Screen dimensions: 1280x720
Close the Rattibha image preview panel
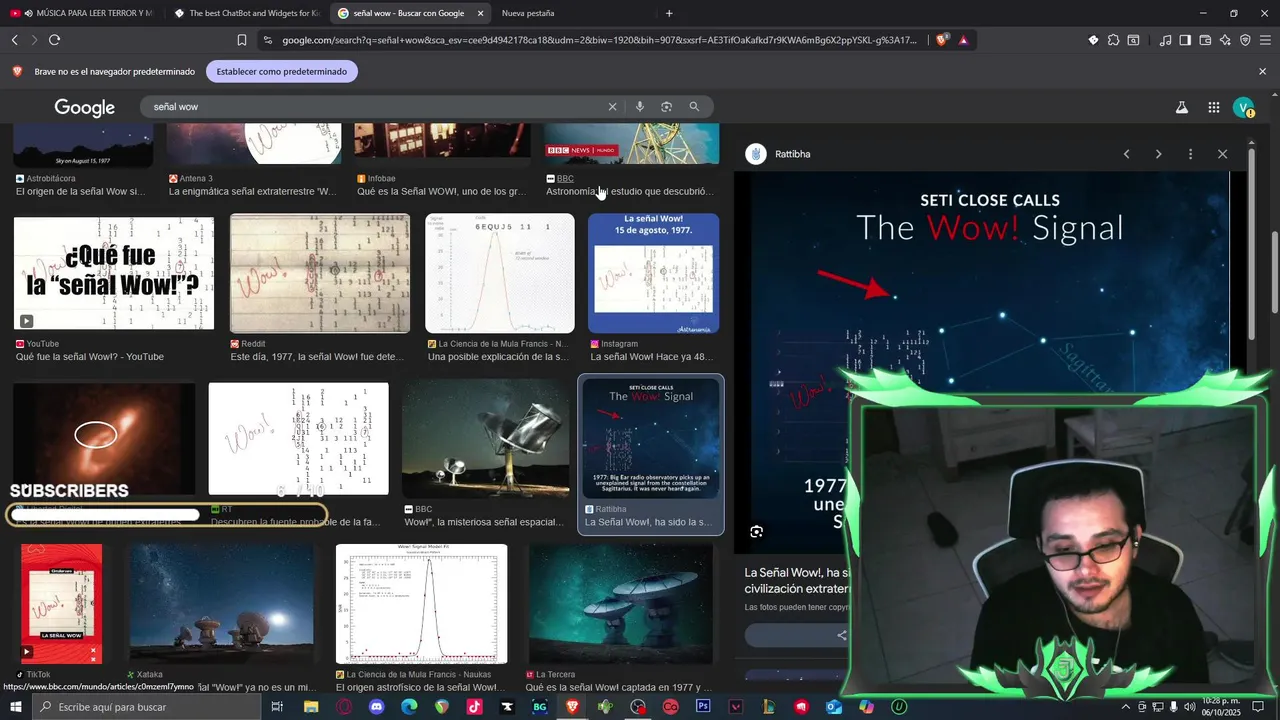[x=1222, y=154]
